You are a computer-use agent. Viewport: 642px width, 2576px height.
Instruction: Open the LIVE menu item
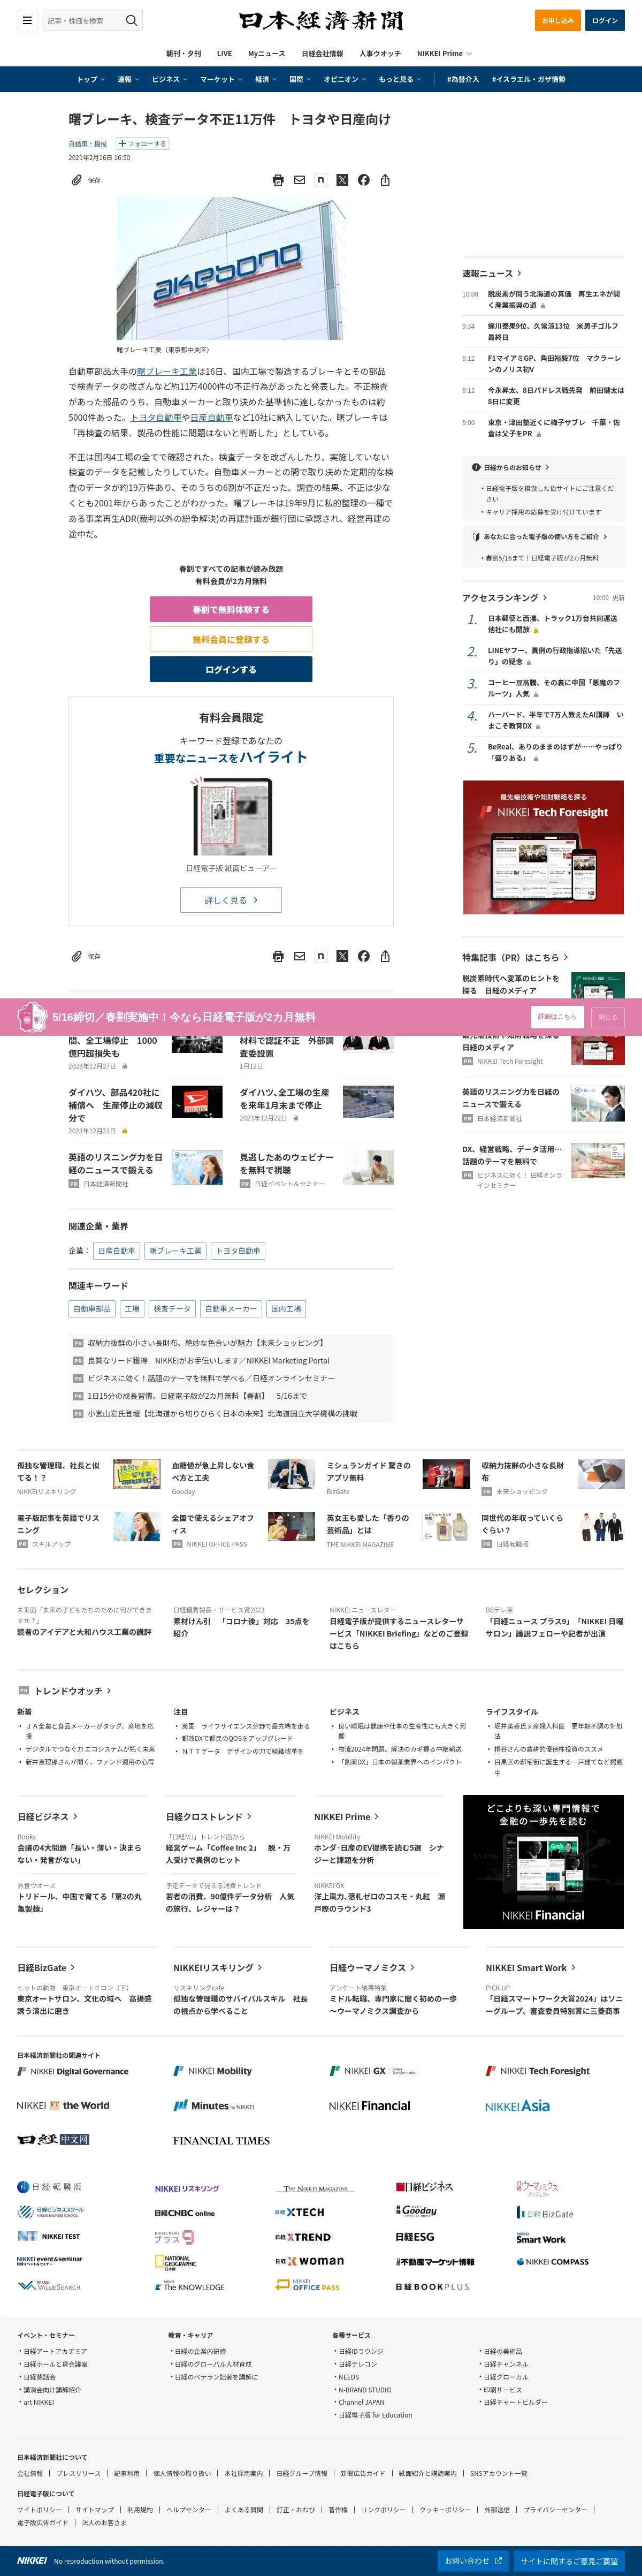click(x=224, y=53)
